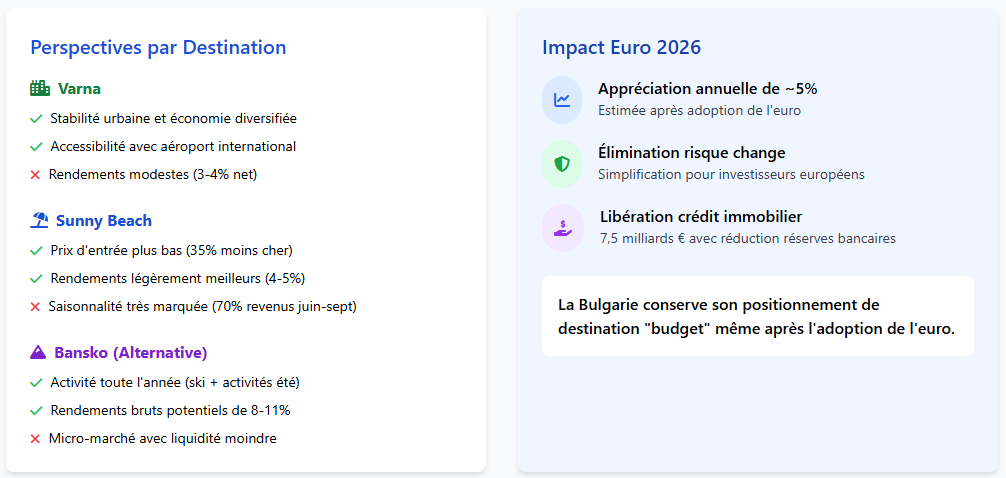The height and width of the screenshot is (478, 1006).
Task: Click the Sunny Beach umbrella icon
Action: pyautogui.click(x=40, y=221)
